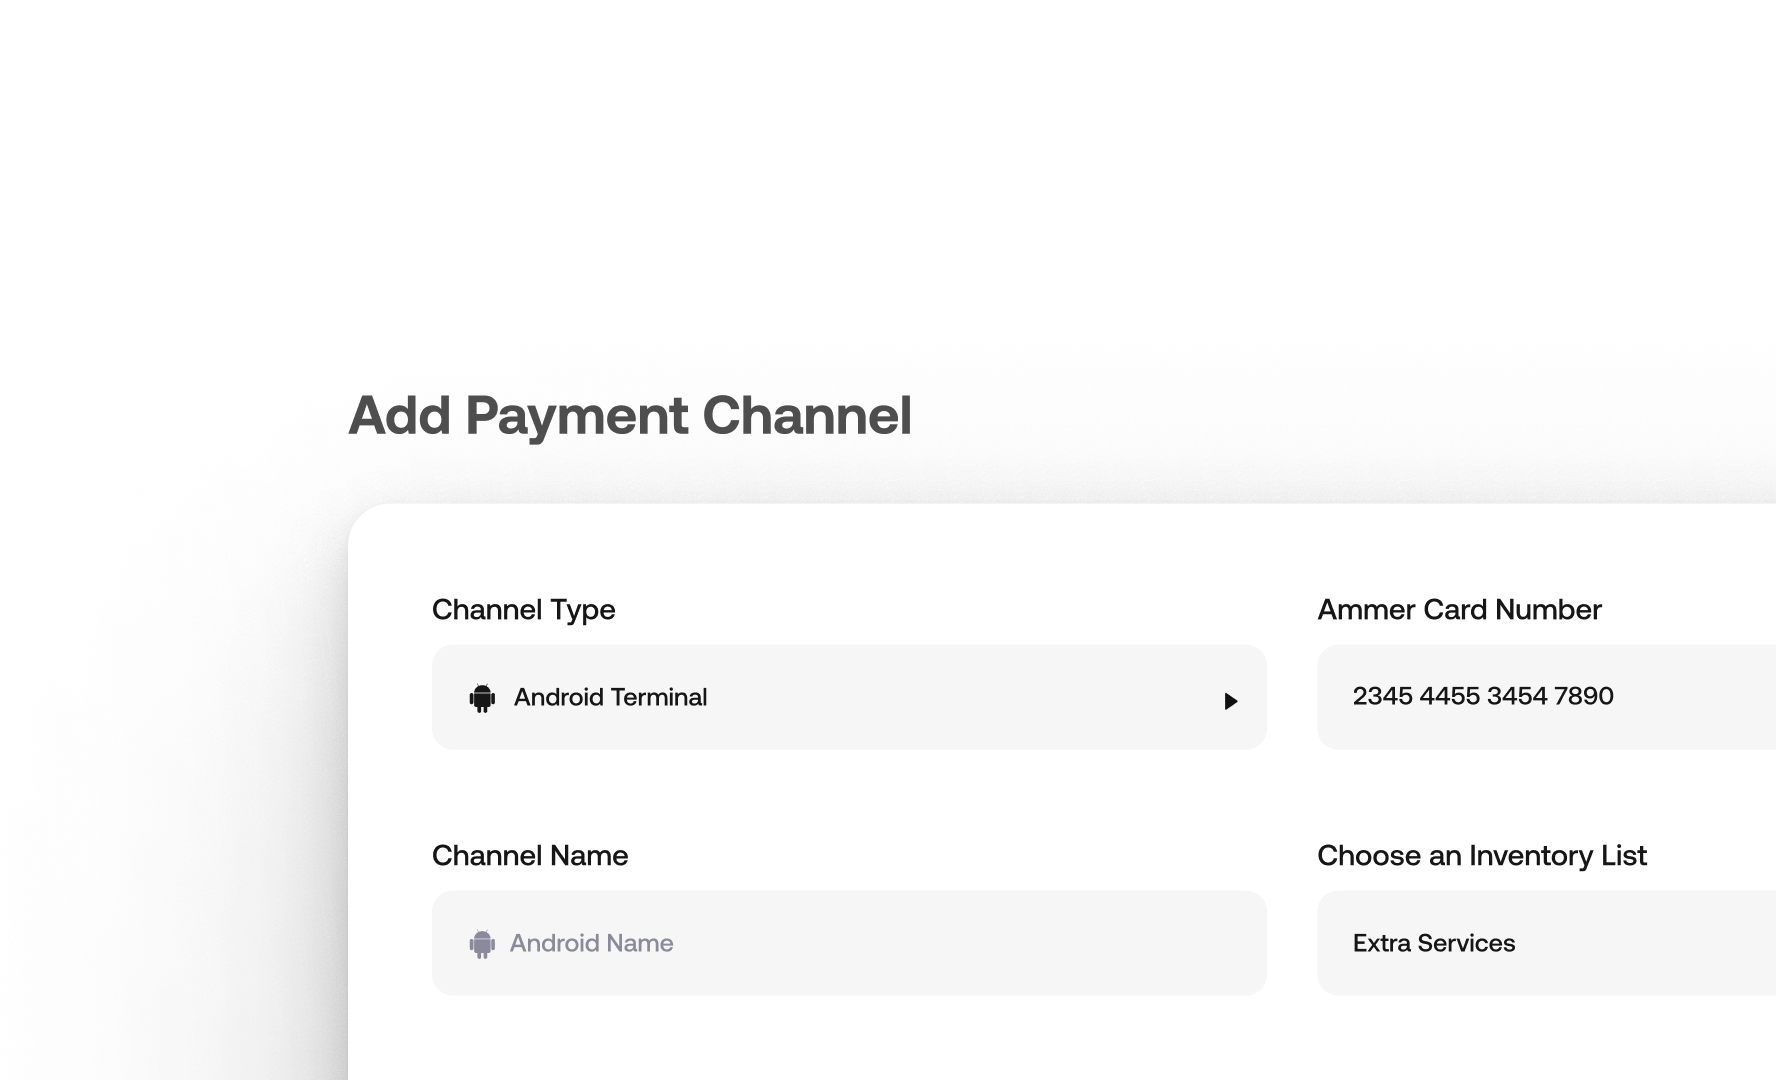
Task: Click empty right side of Channel Name field
Action: pyautogui.click(x=1050, y=943)
